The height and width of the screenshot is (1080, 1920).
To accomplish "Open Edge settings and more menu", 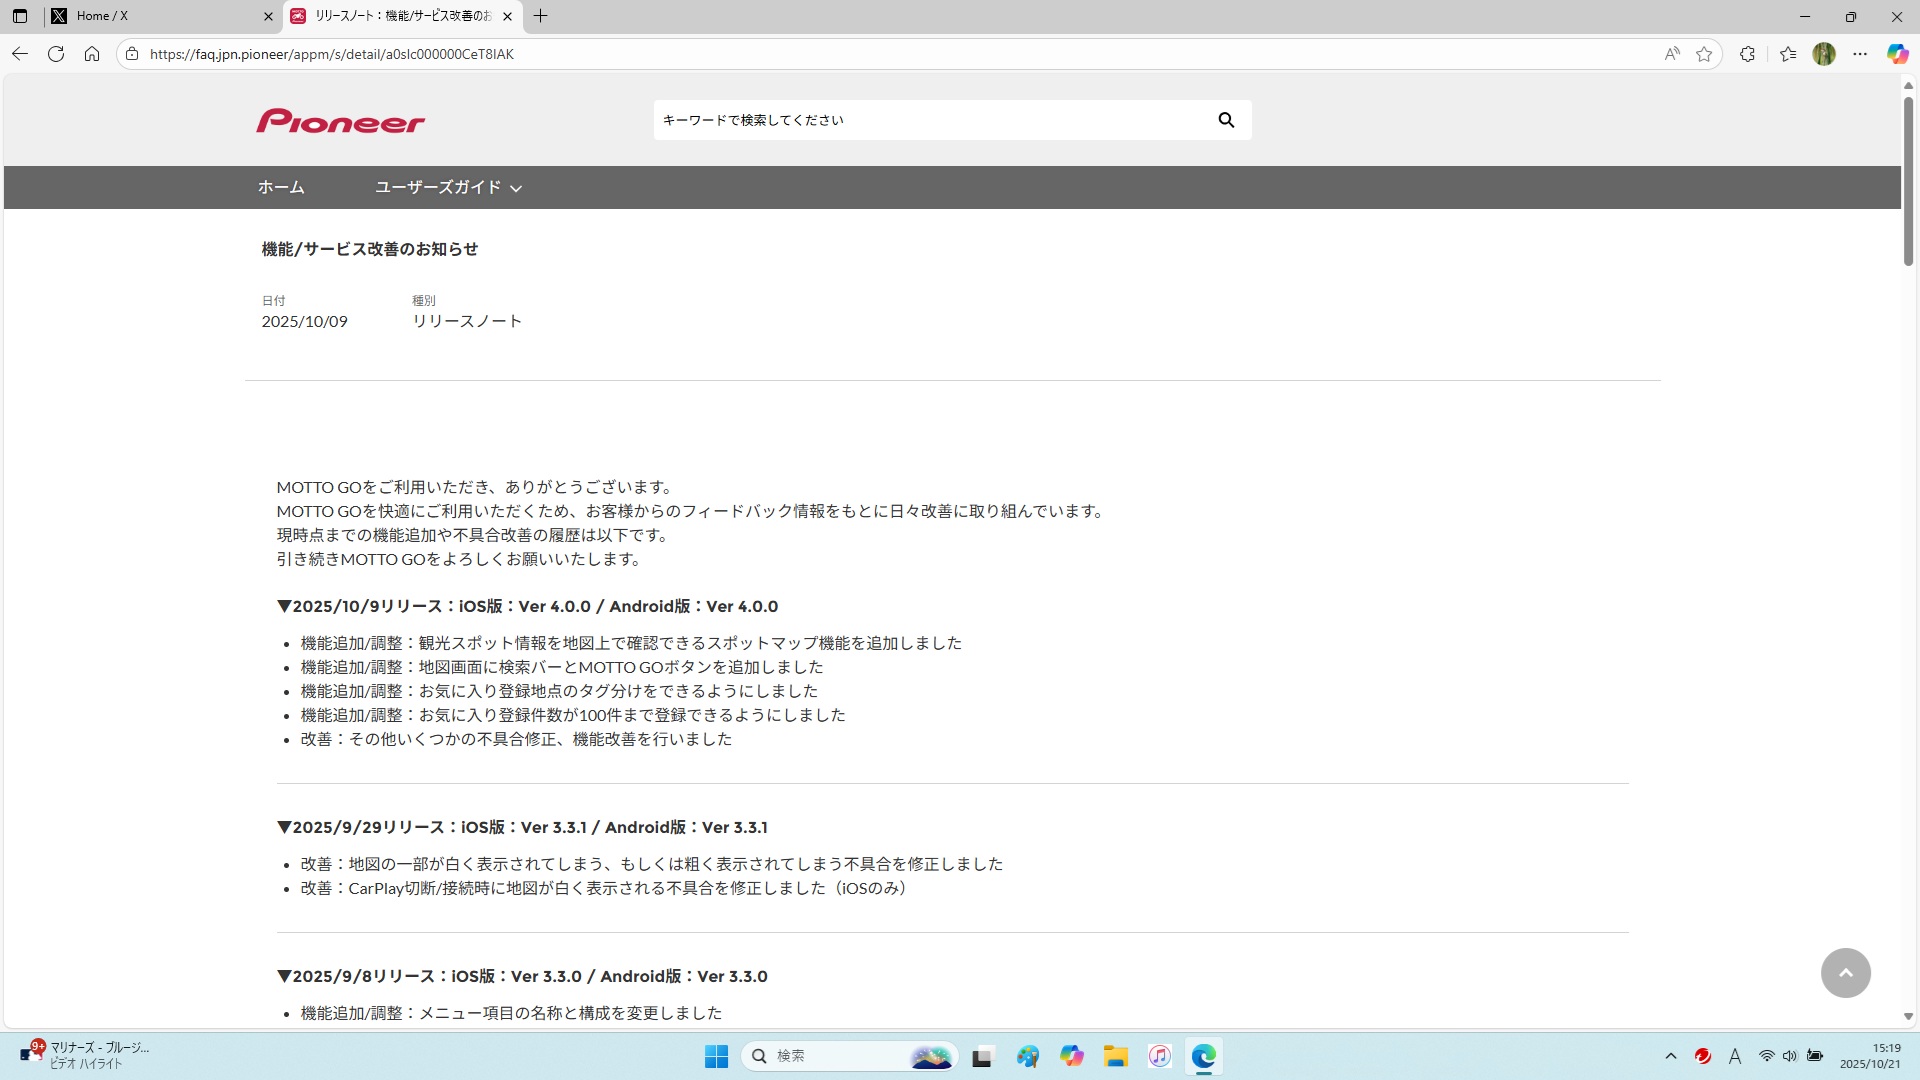I will click(1860, 54).
